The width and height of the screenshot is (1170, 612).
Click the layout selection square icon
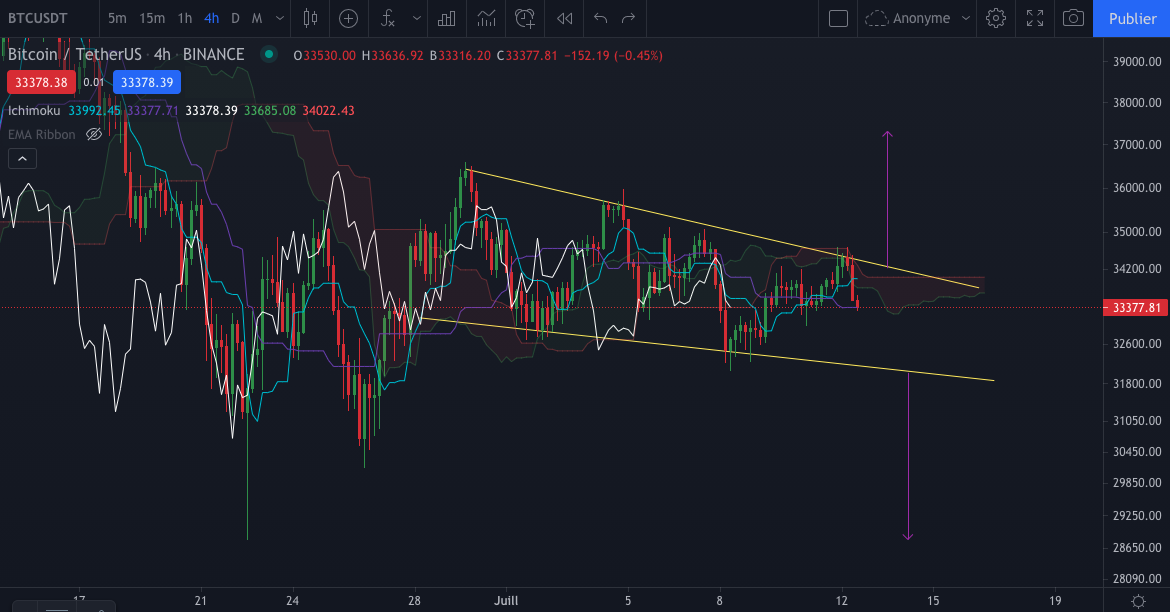point(838,18)
